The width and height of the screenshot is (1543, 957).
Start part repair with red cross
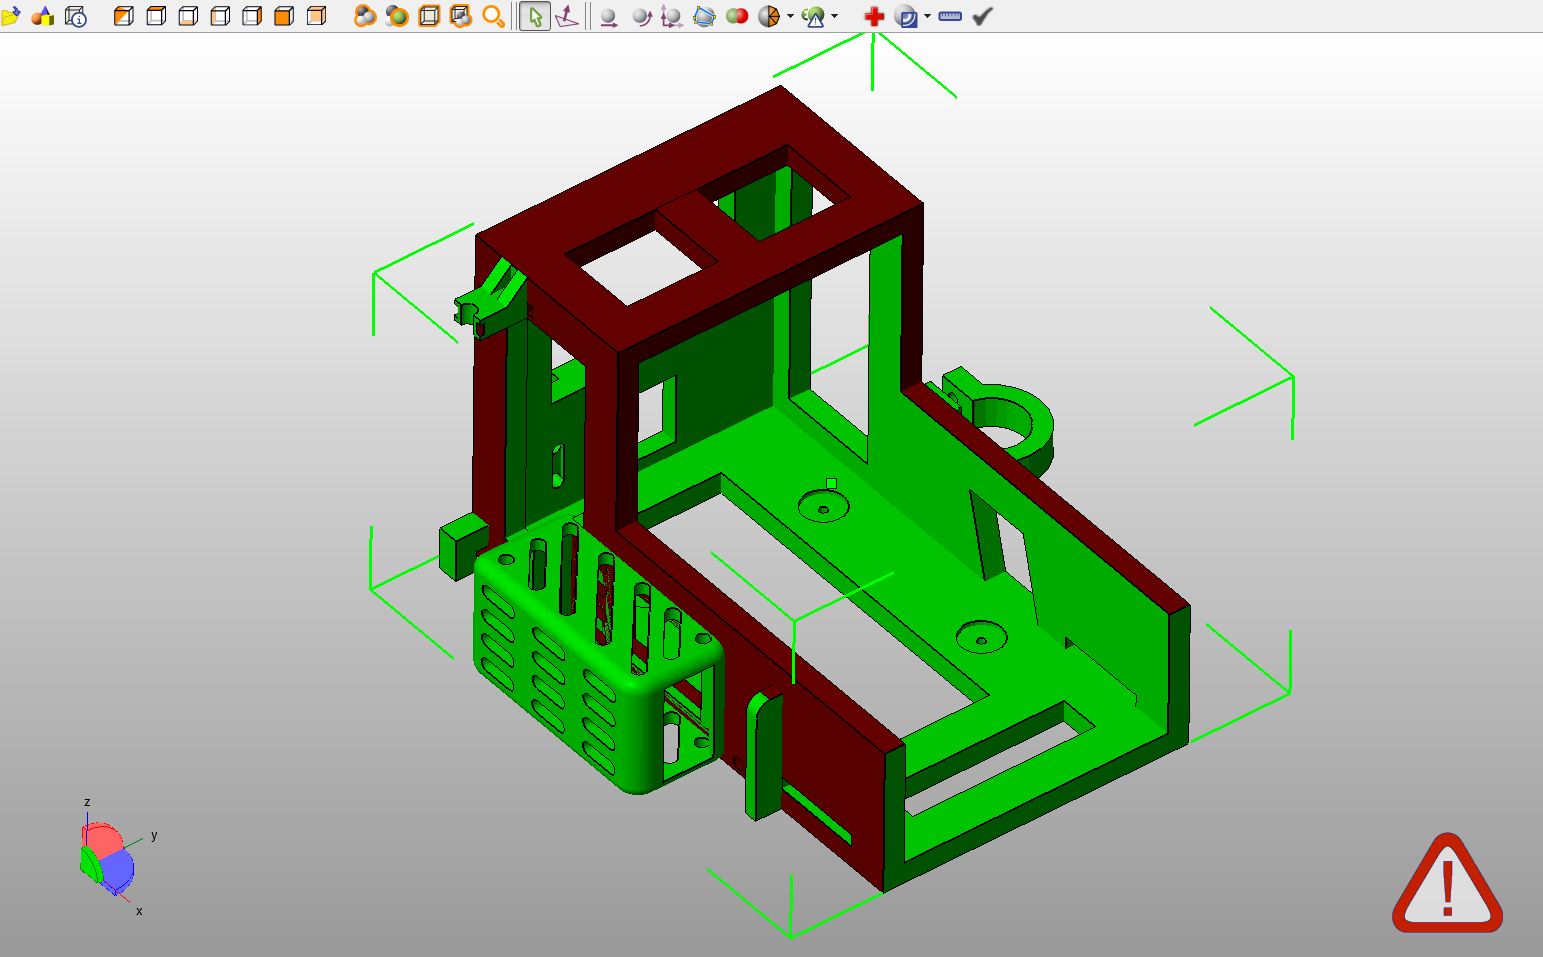point(874,16)
